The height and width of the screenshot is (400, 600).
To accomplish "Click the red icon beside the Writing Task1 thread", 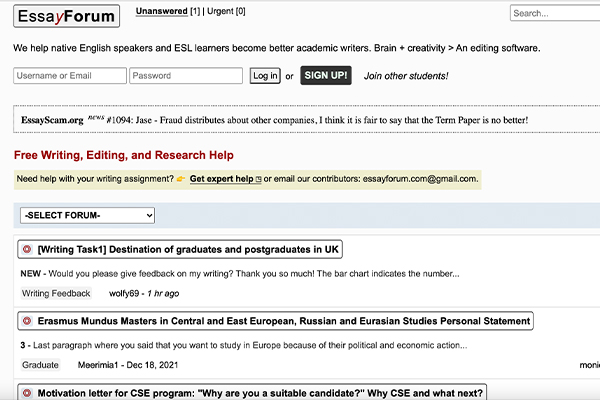I will [27, 249].
